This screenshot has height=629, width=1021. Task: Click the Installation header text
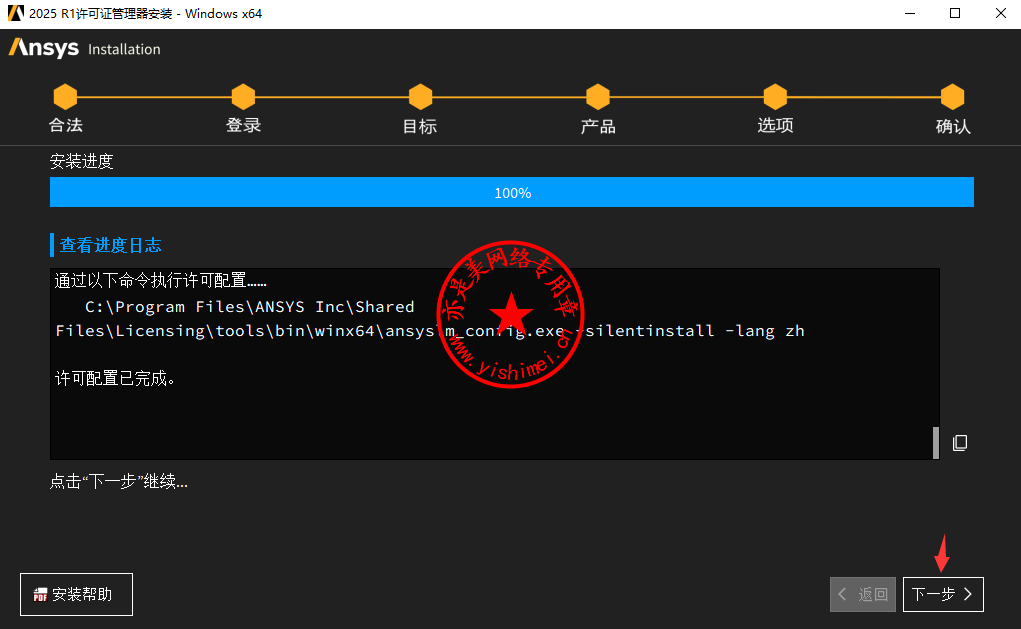tap(124, 49)
